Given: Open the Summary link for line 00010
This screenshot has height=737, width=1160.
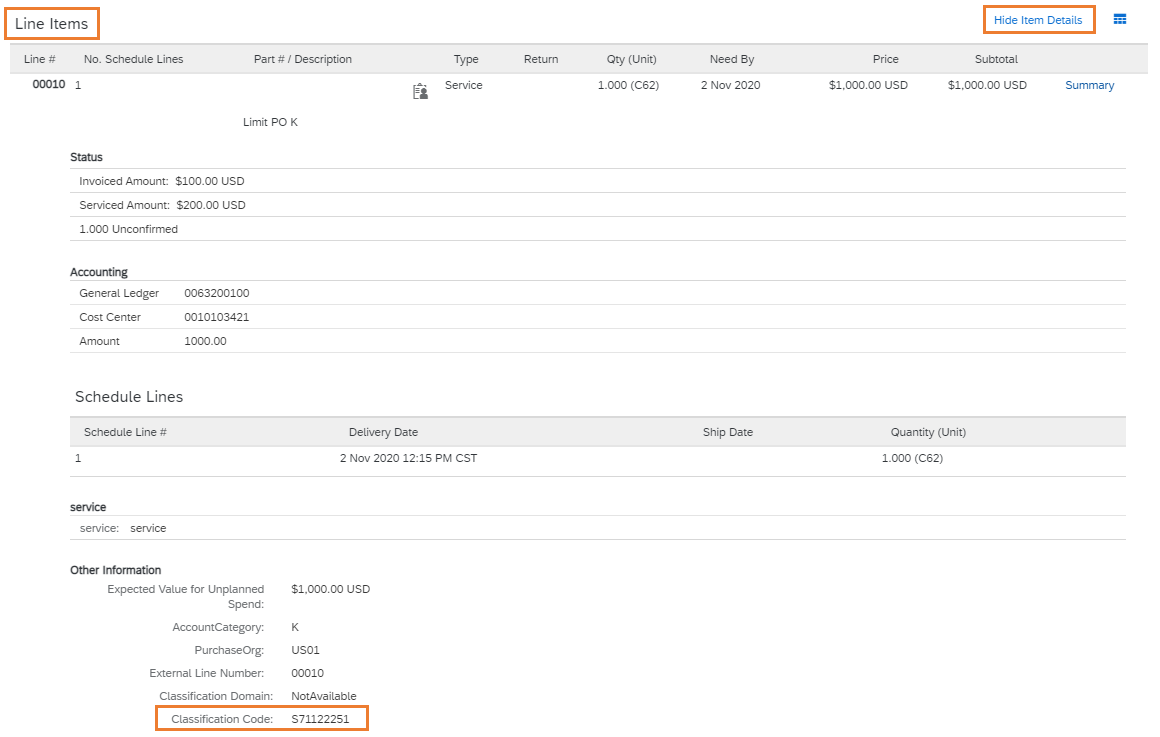Looking at the screenshot, I should [x=1089, y=85].
